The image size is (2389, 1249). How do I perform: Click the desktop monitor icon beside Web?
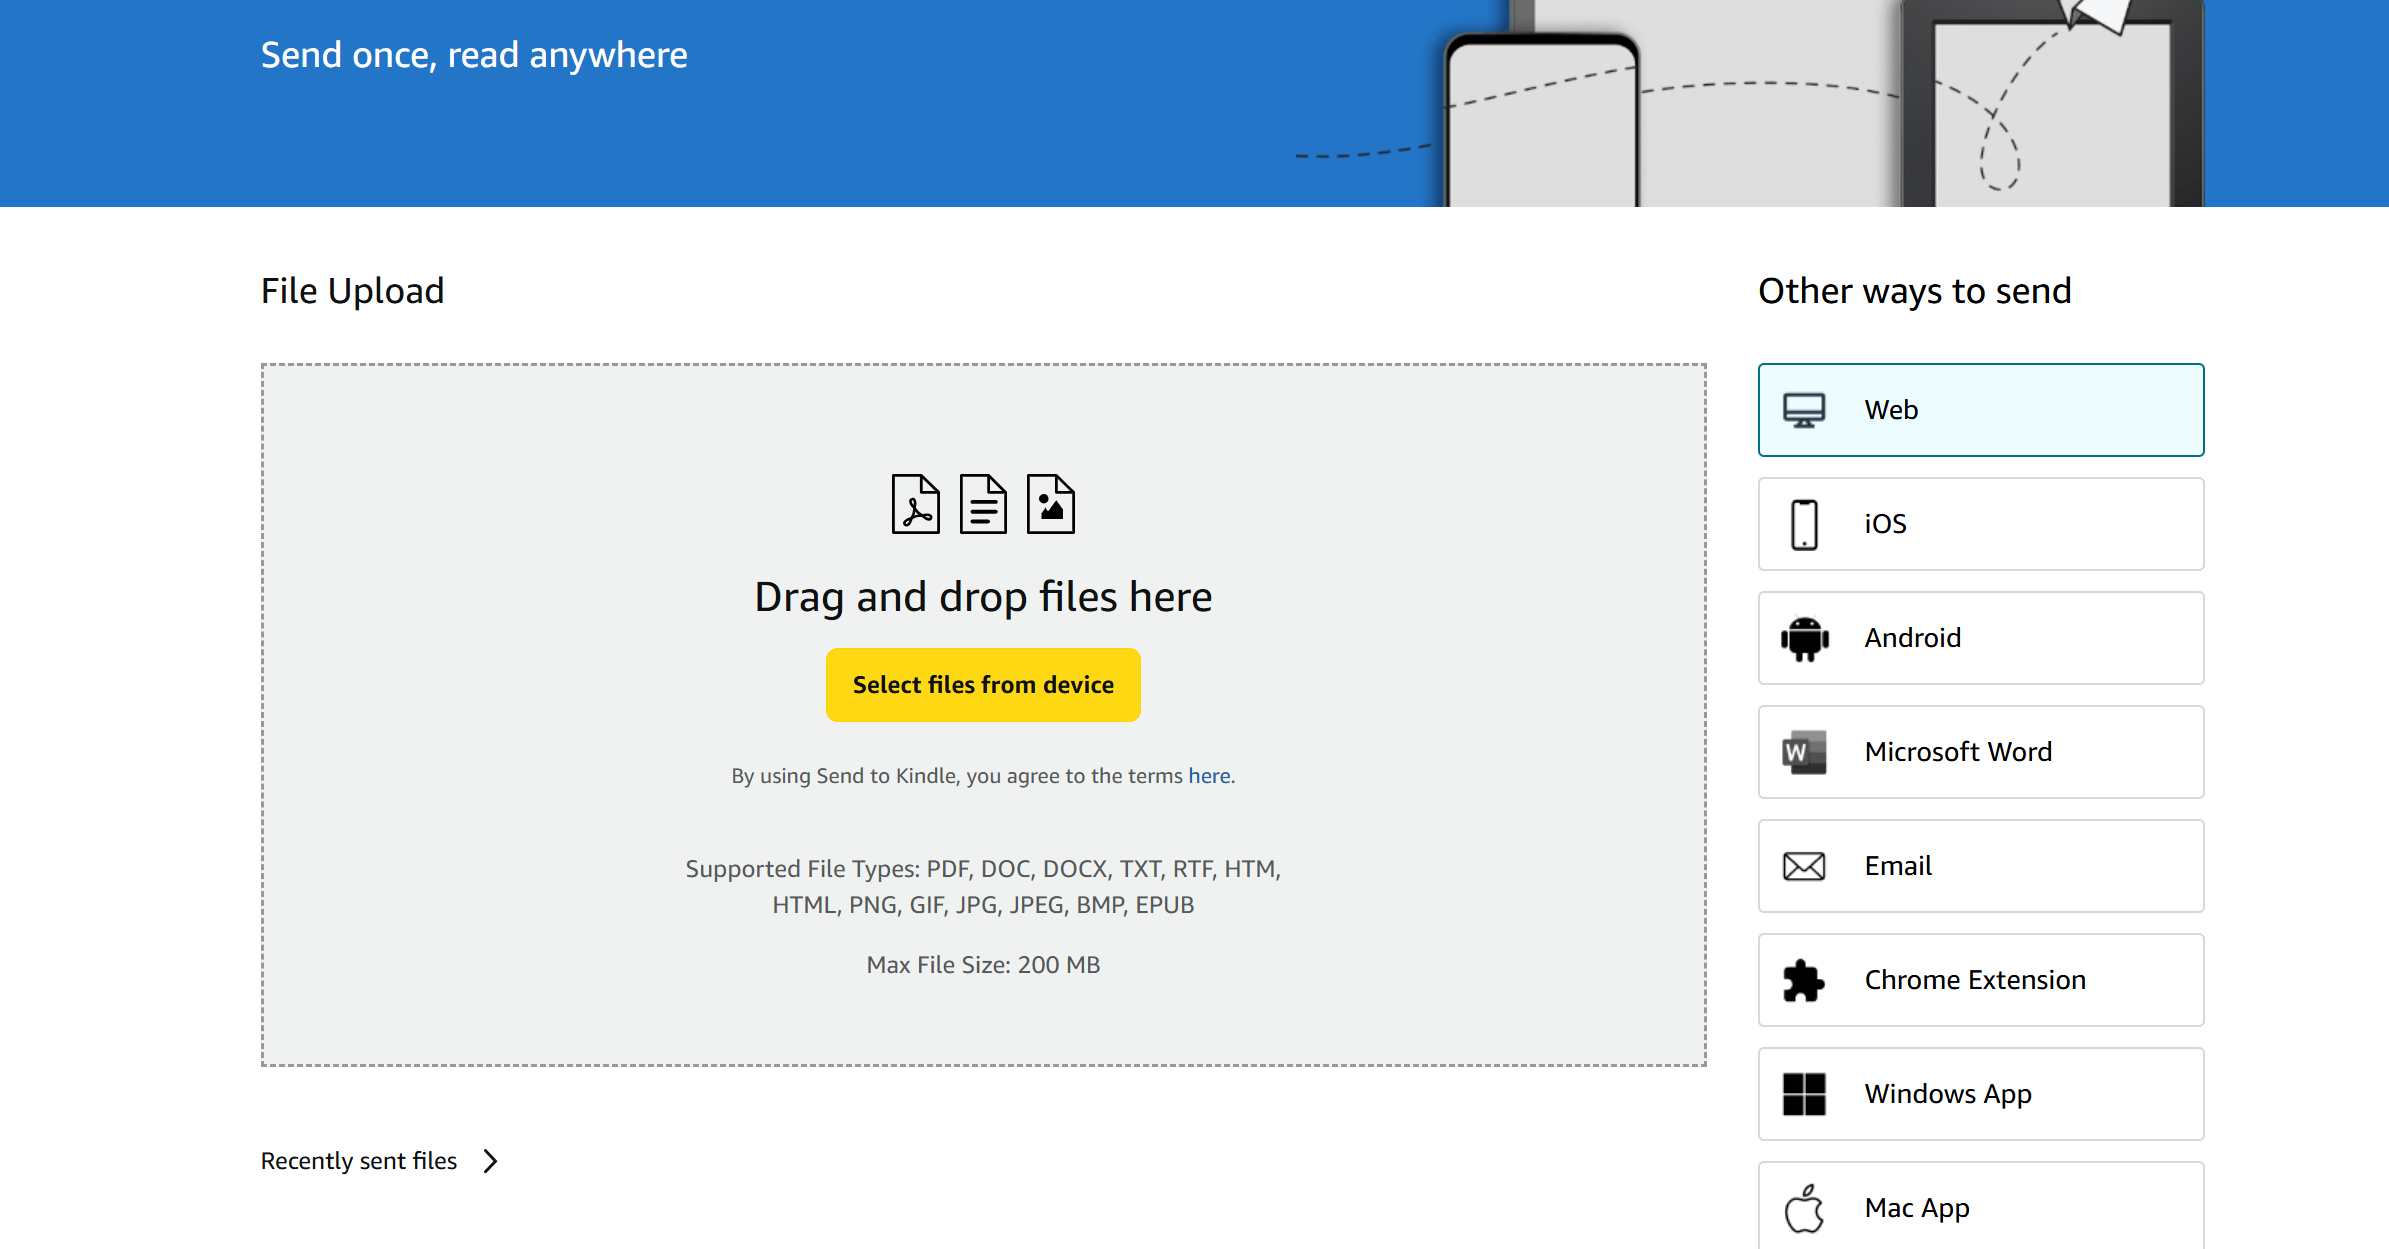[1804, 410]
